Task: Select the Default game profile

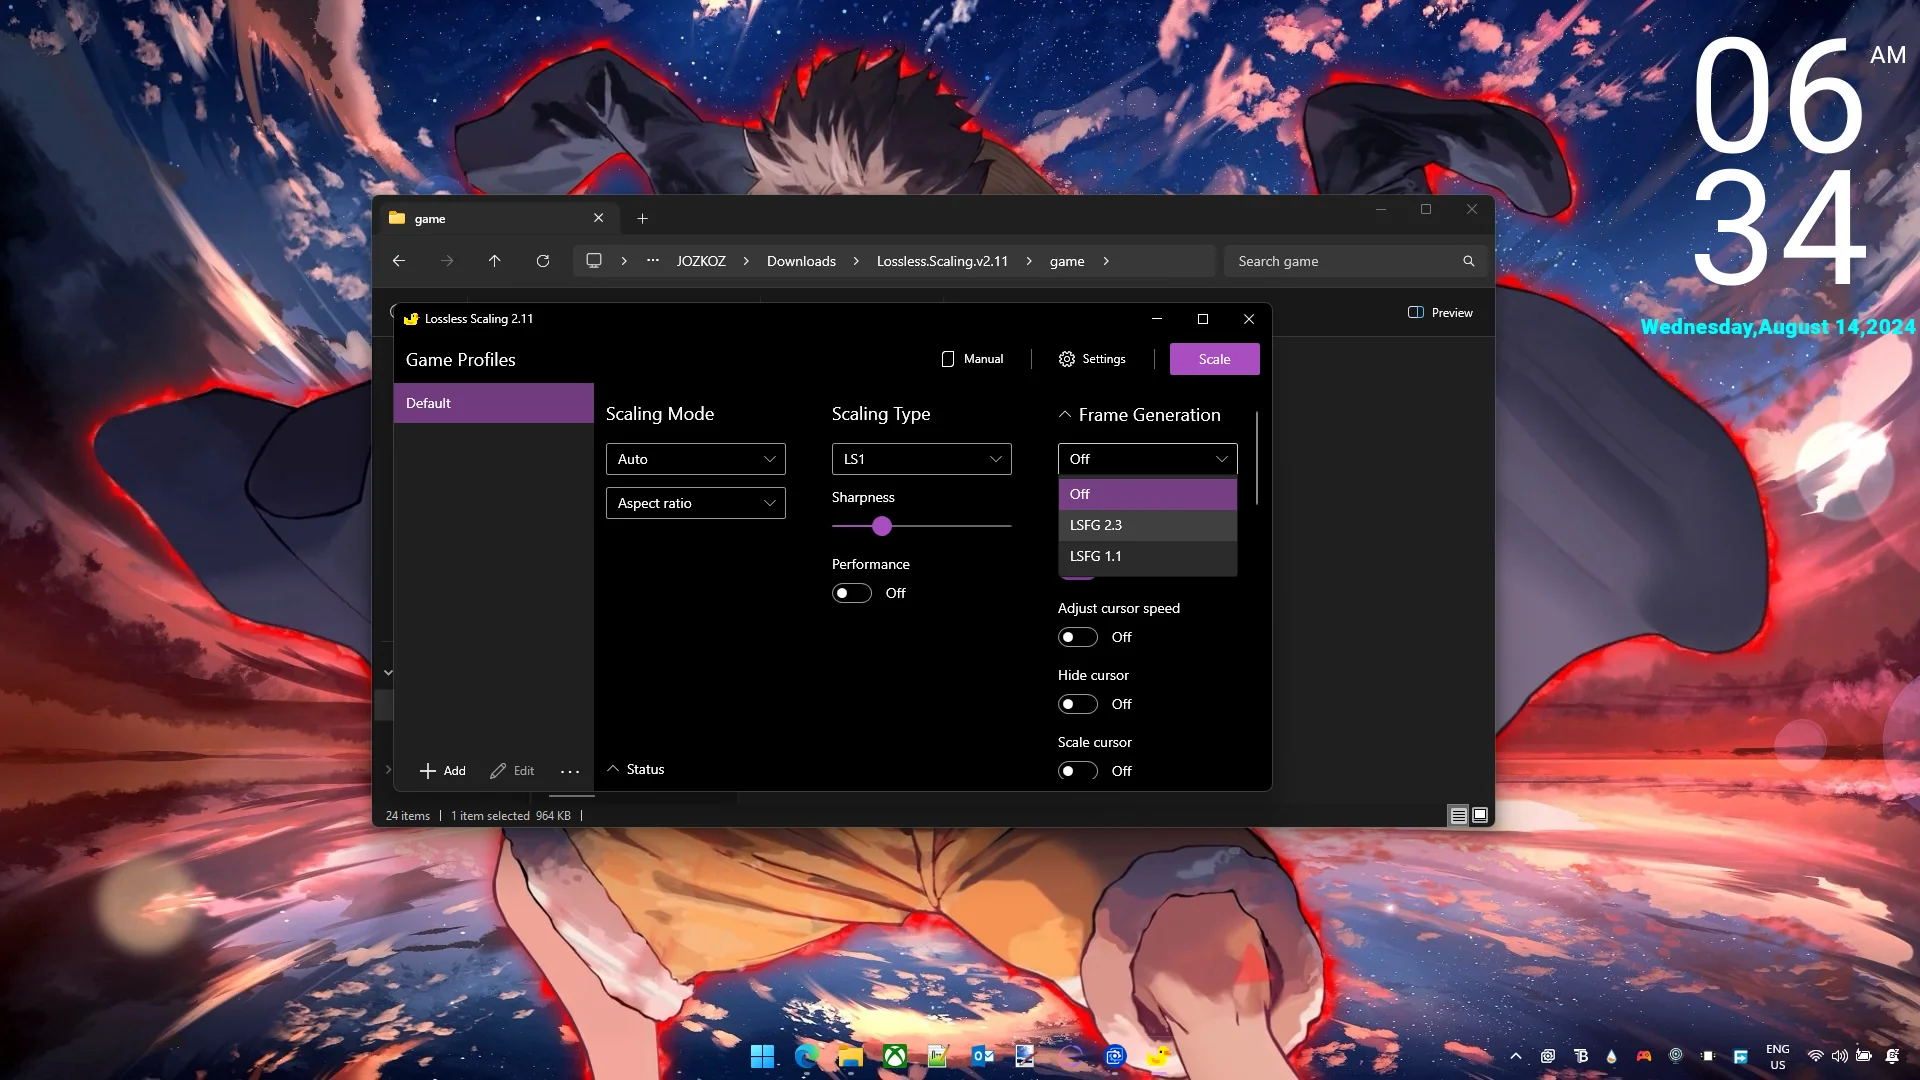Action: pos(493,403)
